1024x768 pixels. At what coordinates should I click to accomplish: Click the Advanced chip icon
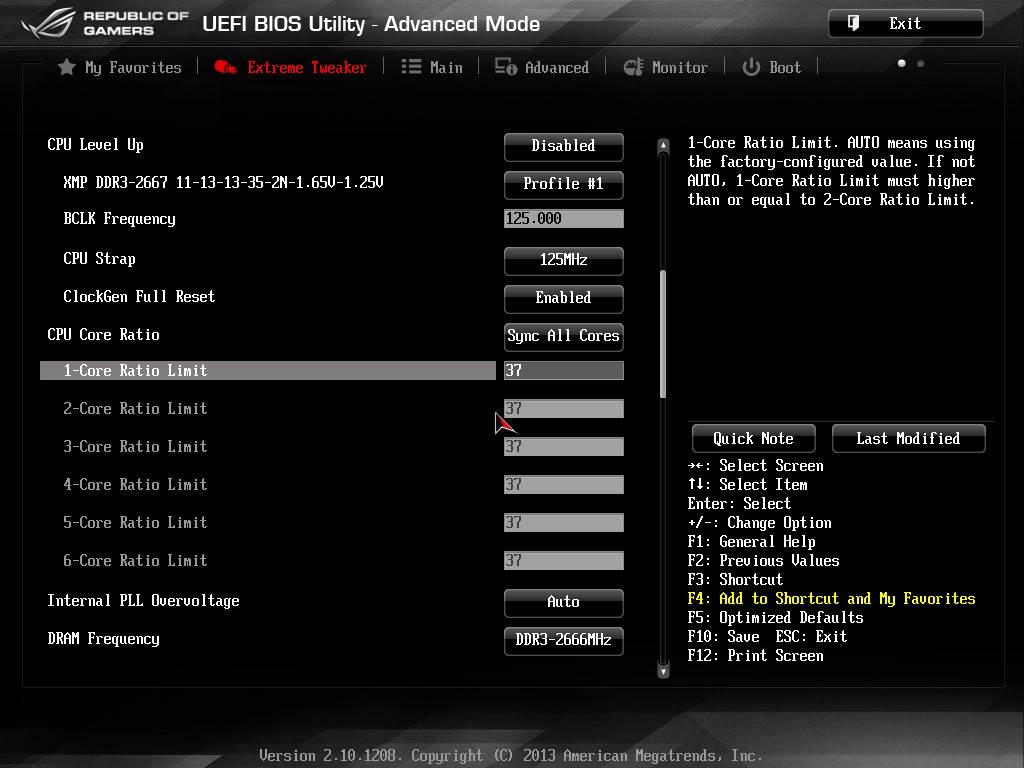pyautogui.click(x=506, y=67)
